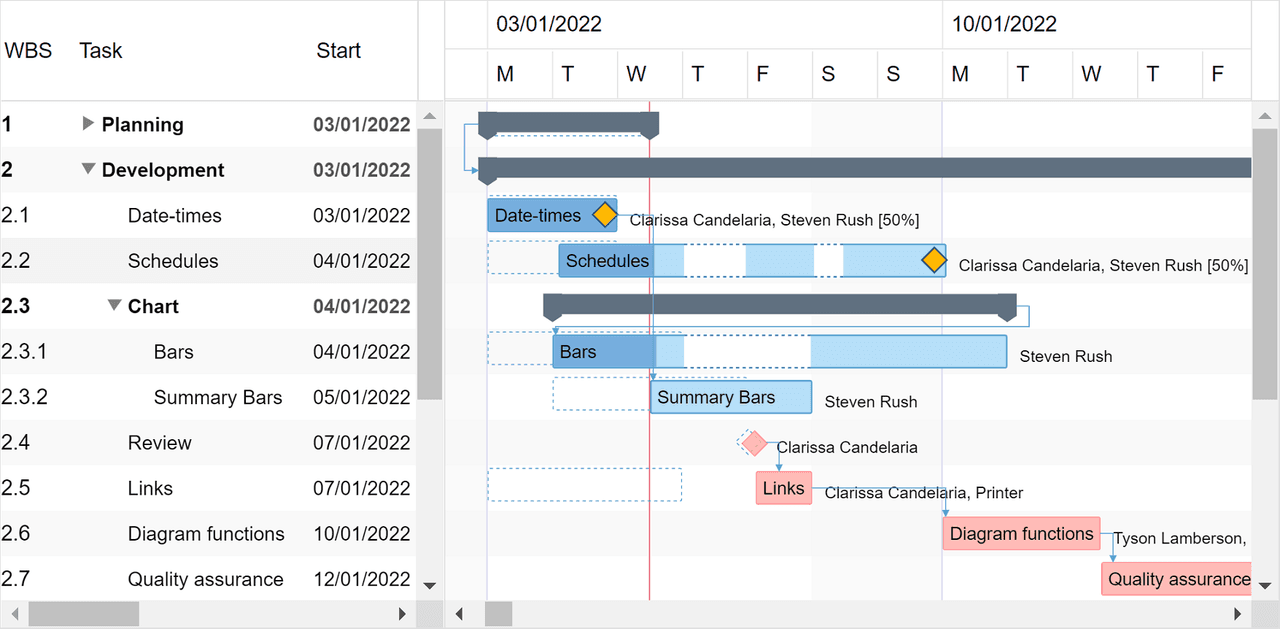Click the Start column header
The width and height of the screenshot is (1280, 629).
point(339,51)
